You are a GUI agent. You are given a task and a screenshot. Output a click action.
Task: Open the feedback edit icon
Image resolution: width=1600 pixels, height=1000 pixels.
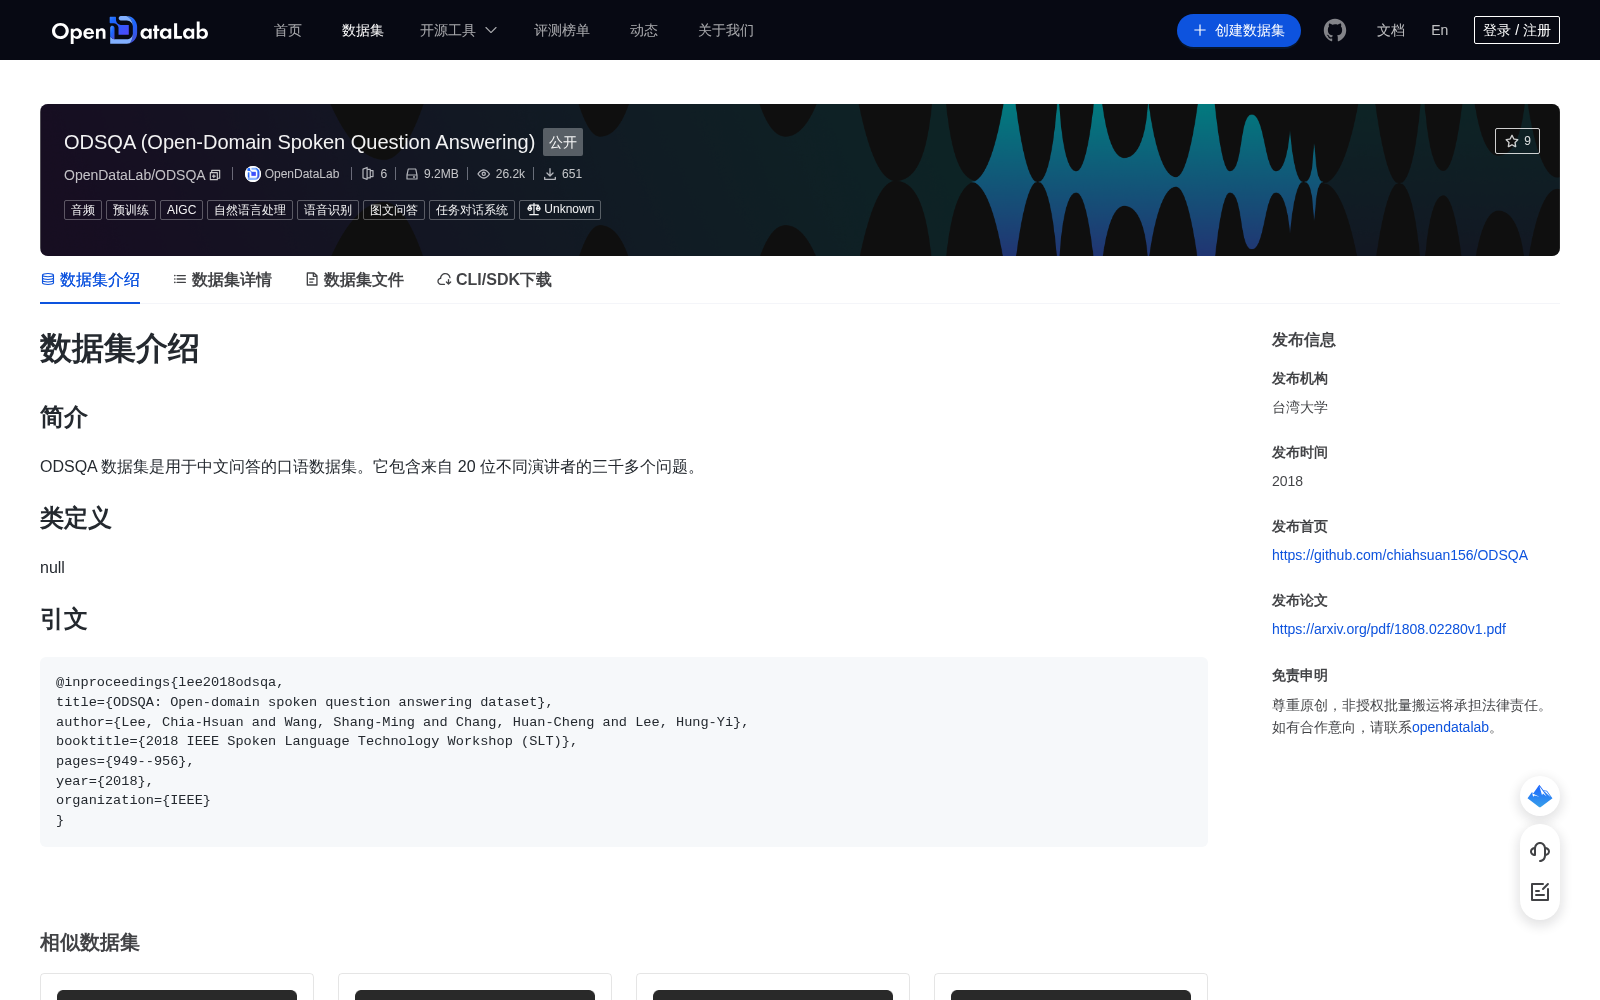click(x=1540, y=892)
